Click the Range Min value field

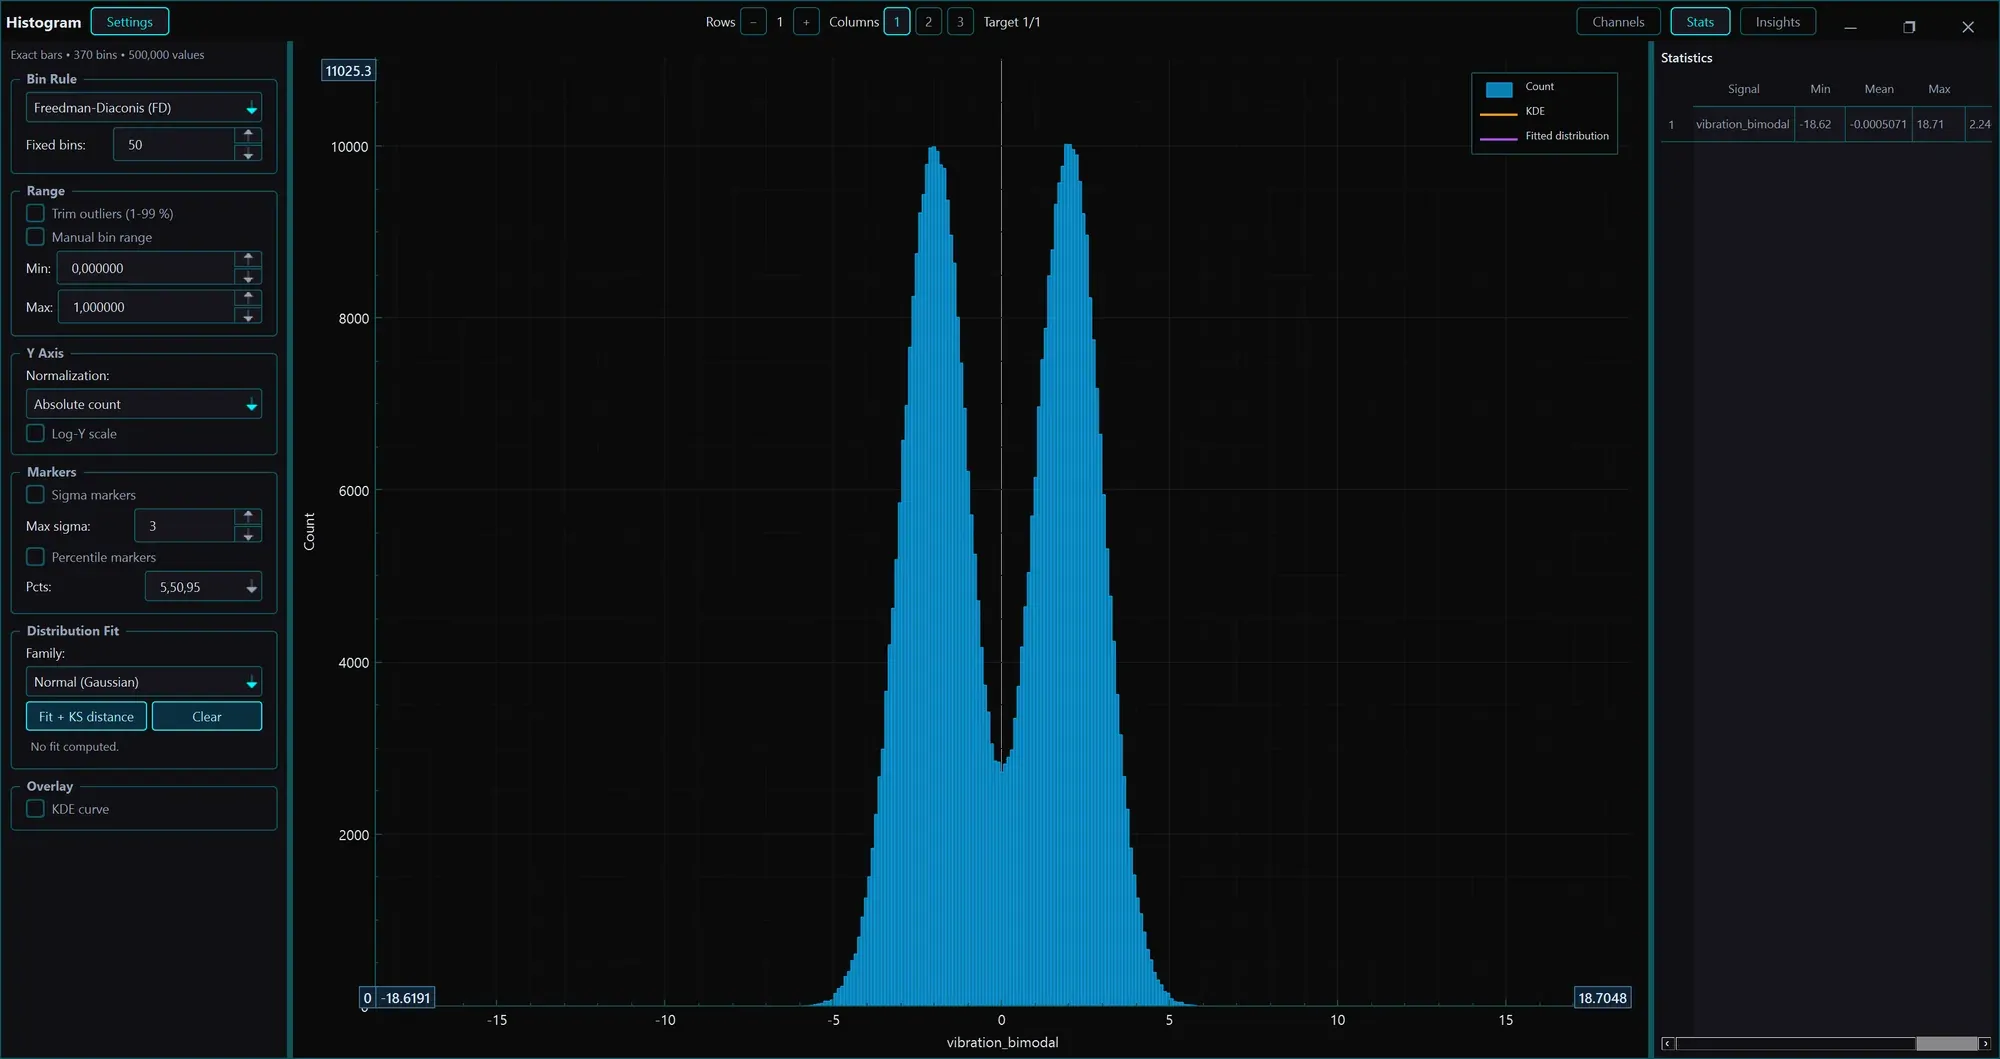[x=146, y=268]
